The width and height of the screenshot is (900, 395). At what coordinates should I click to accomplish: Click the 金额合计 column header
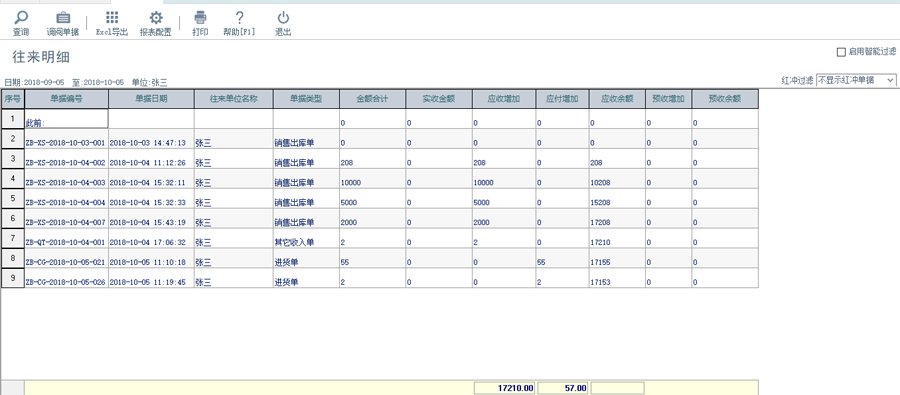pos(373,99)
